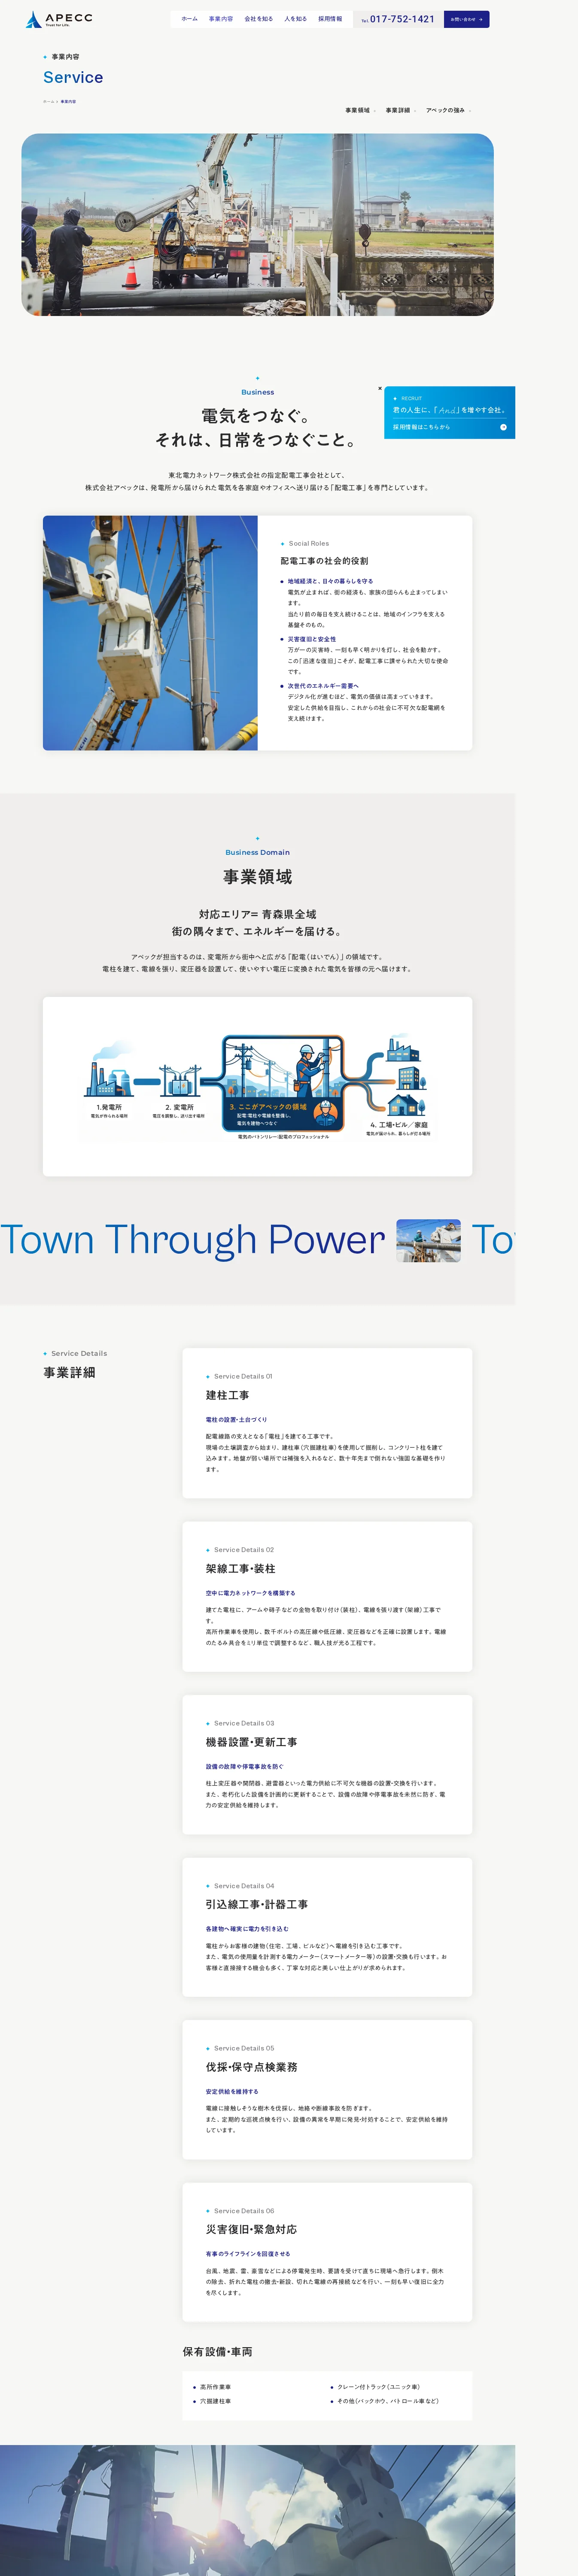Click the bucket truck lineman photo

(150, 632)
